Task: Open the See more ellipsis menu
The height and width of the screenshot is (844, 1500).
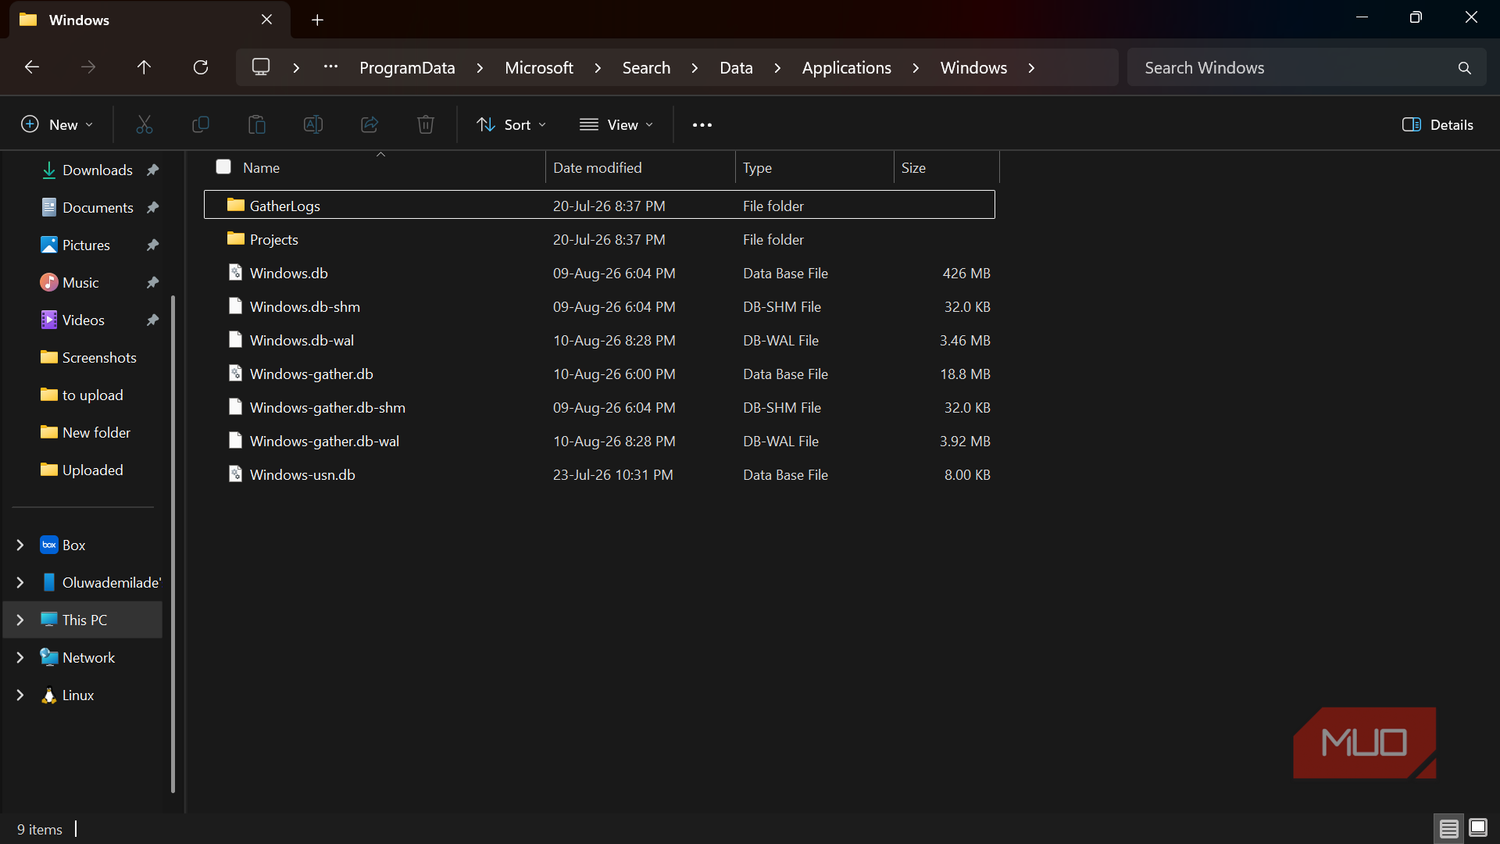Action: 702,124
